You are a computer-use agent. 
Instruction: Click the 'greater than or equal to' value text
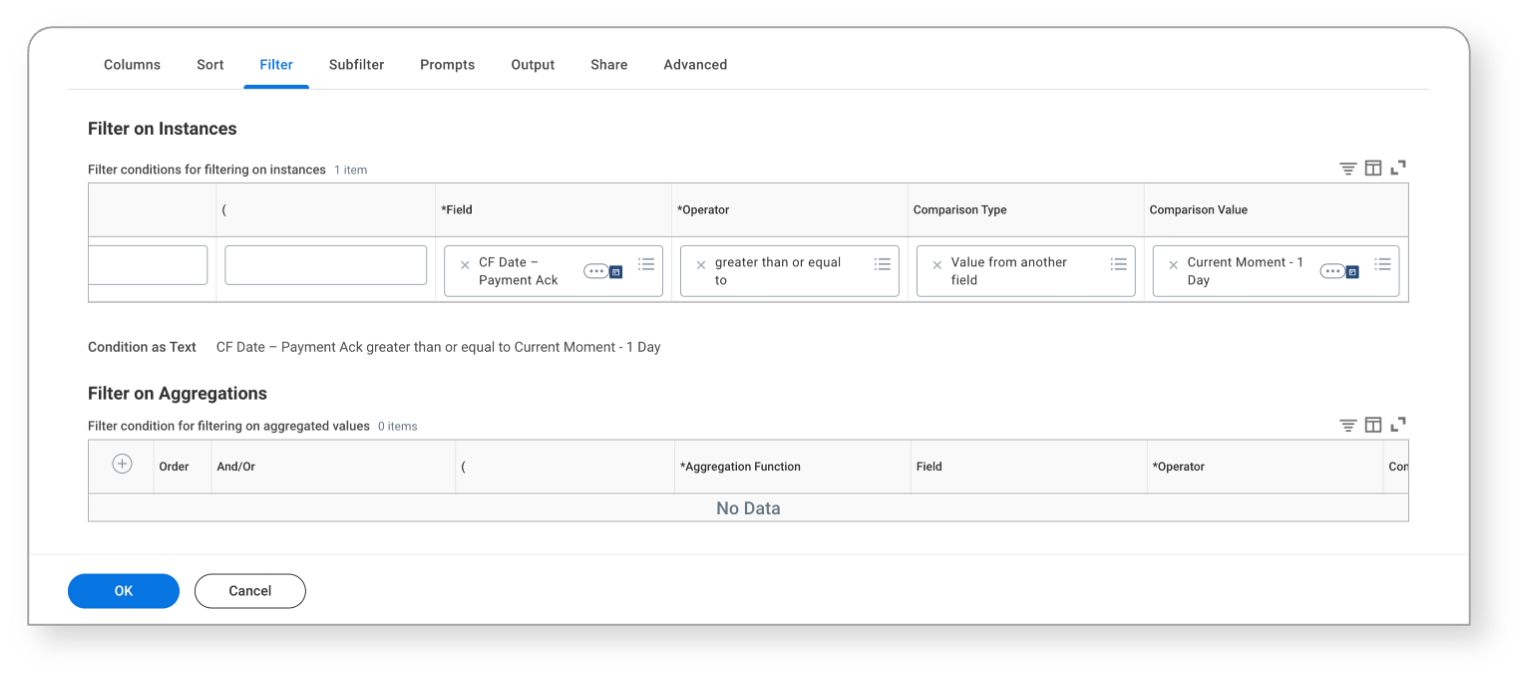(x=778, y=271)
